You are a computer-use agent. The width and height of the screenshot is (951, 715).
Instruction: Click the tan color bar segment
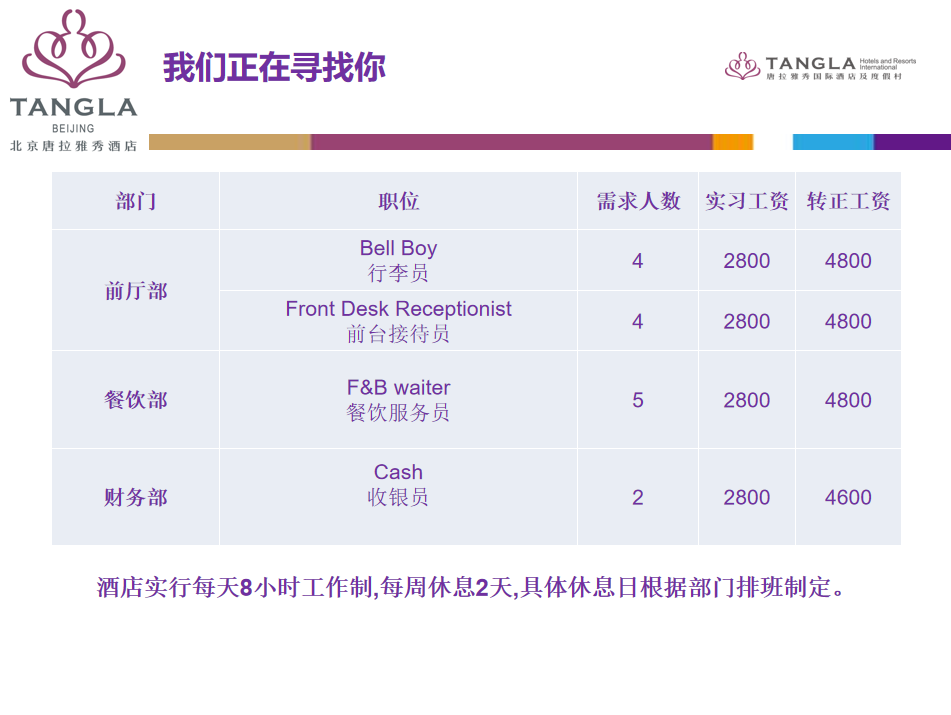coord(229,142)
